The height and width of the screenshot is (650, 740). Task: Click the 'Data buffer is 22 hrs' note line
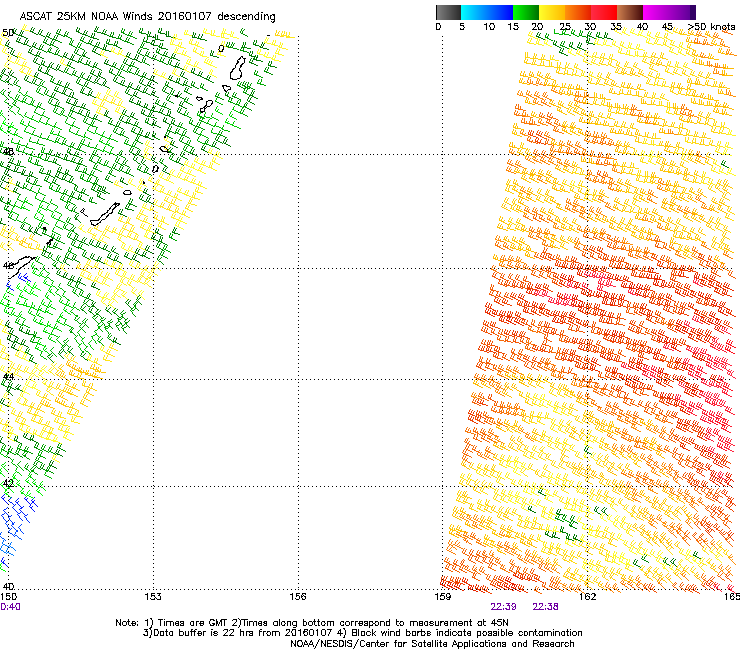tap(362, 633)
